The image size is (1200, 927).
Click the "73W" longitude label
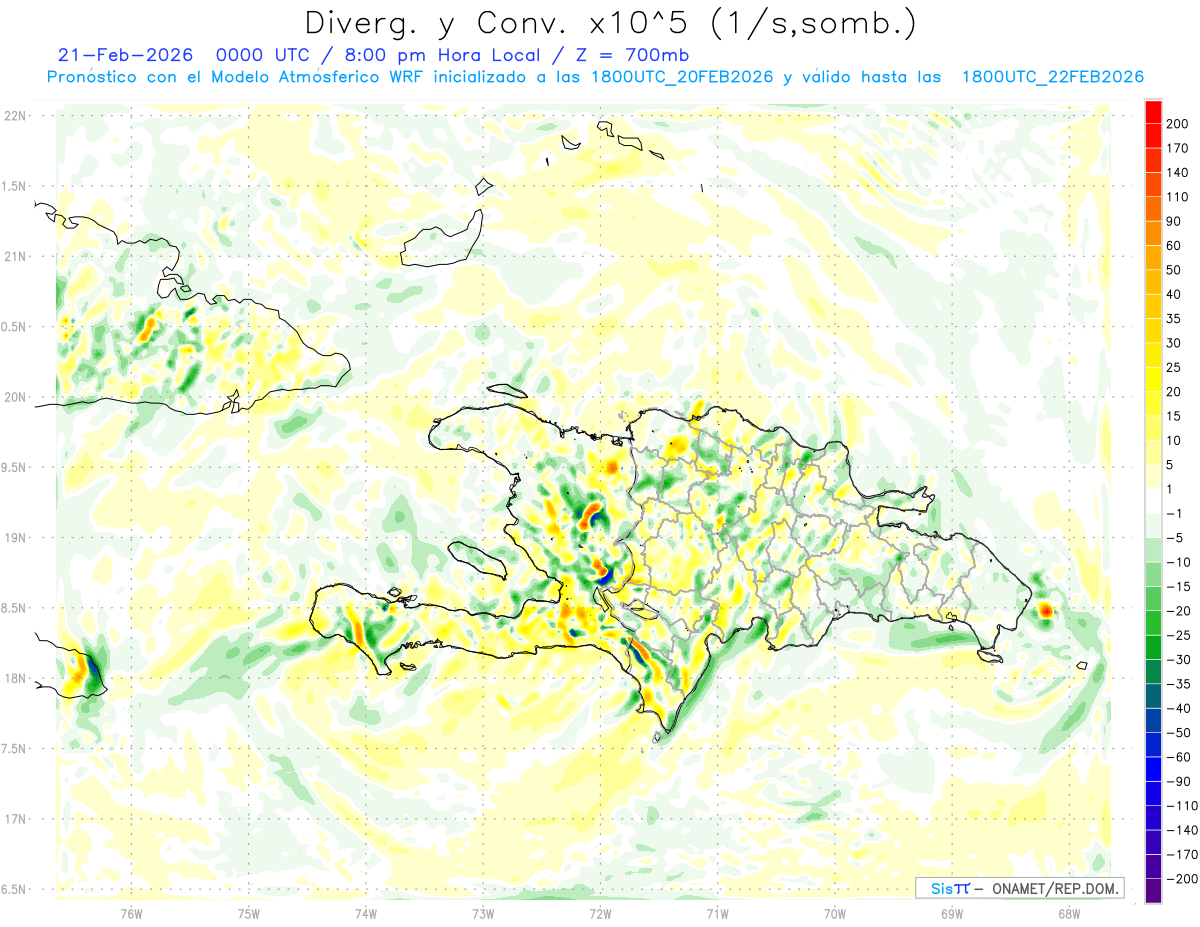tap(483, 912)
